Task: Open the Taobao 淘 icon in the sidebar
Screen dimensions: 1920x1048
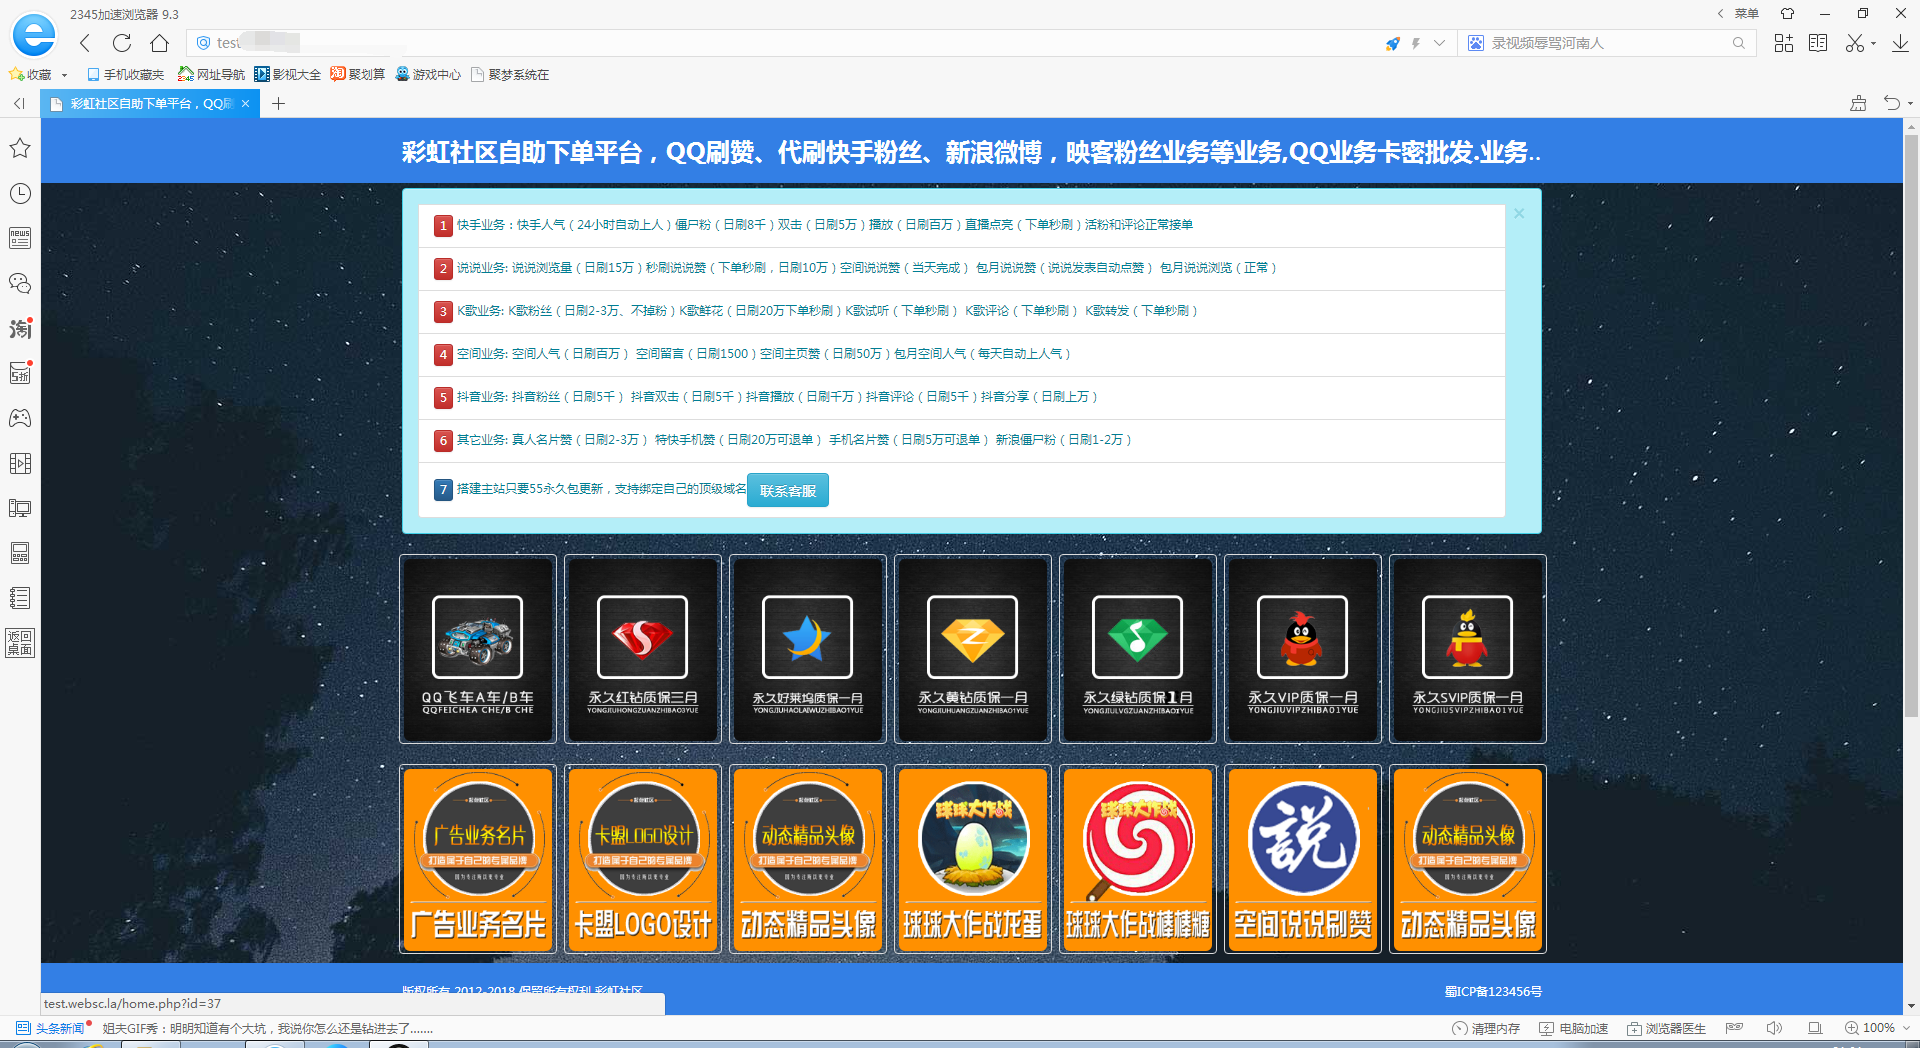Action: [x=20, y=328]
